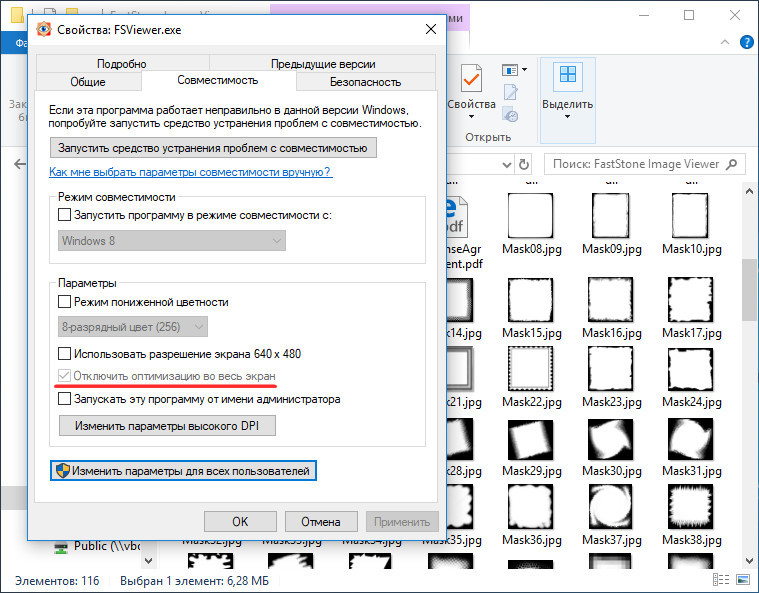Close the FSViewer.exe properties dialog
Screen dimensions: 759x593
point(430,30)
